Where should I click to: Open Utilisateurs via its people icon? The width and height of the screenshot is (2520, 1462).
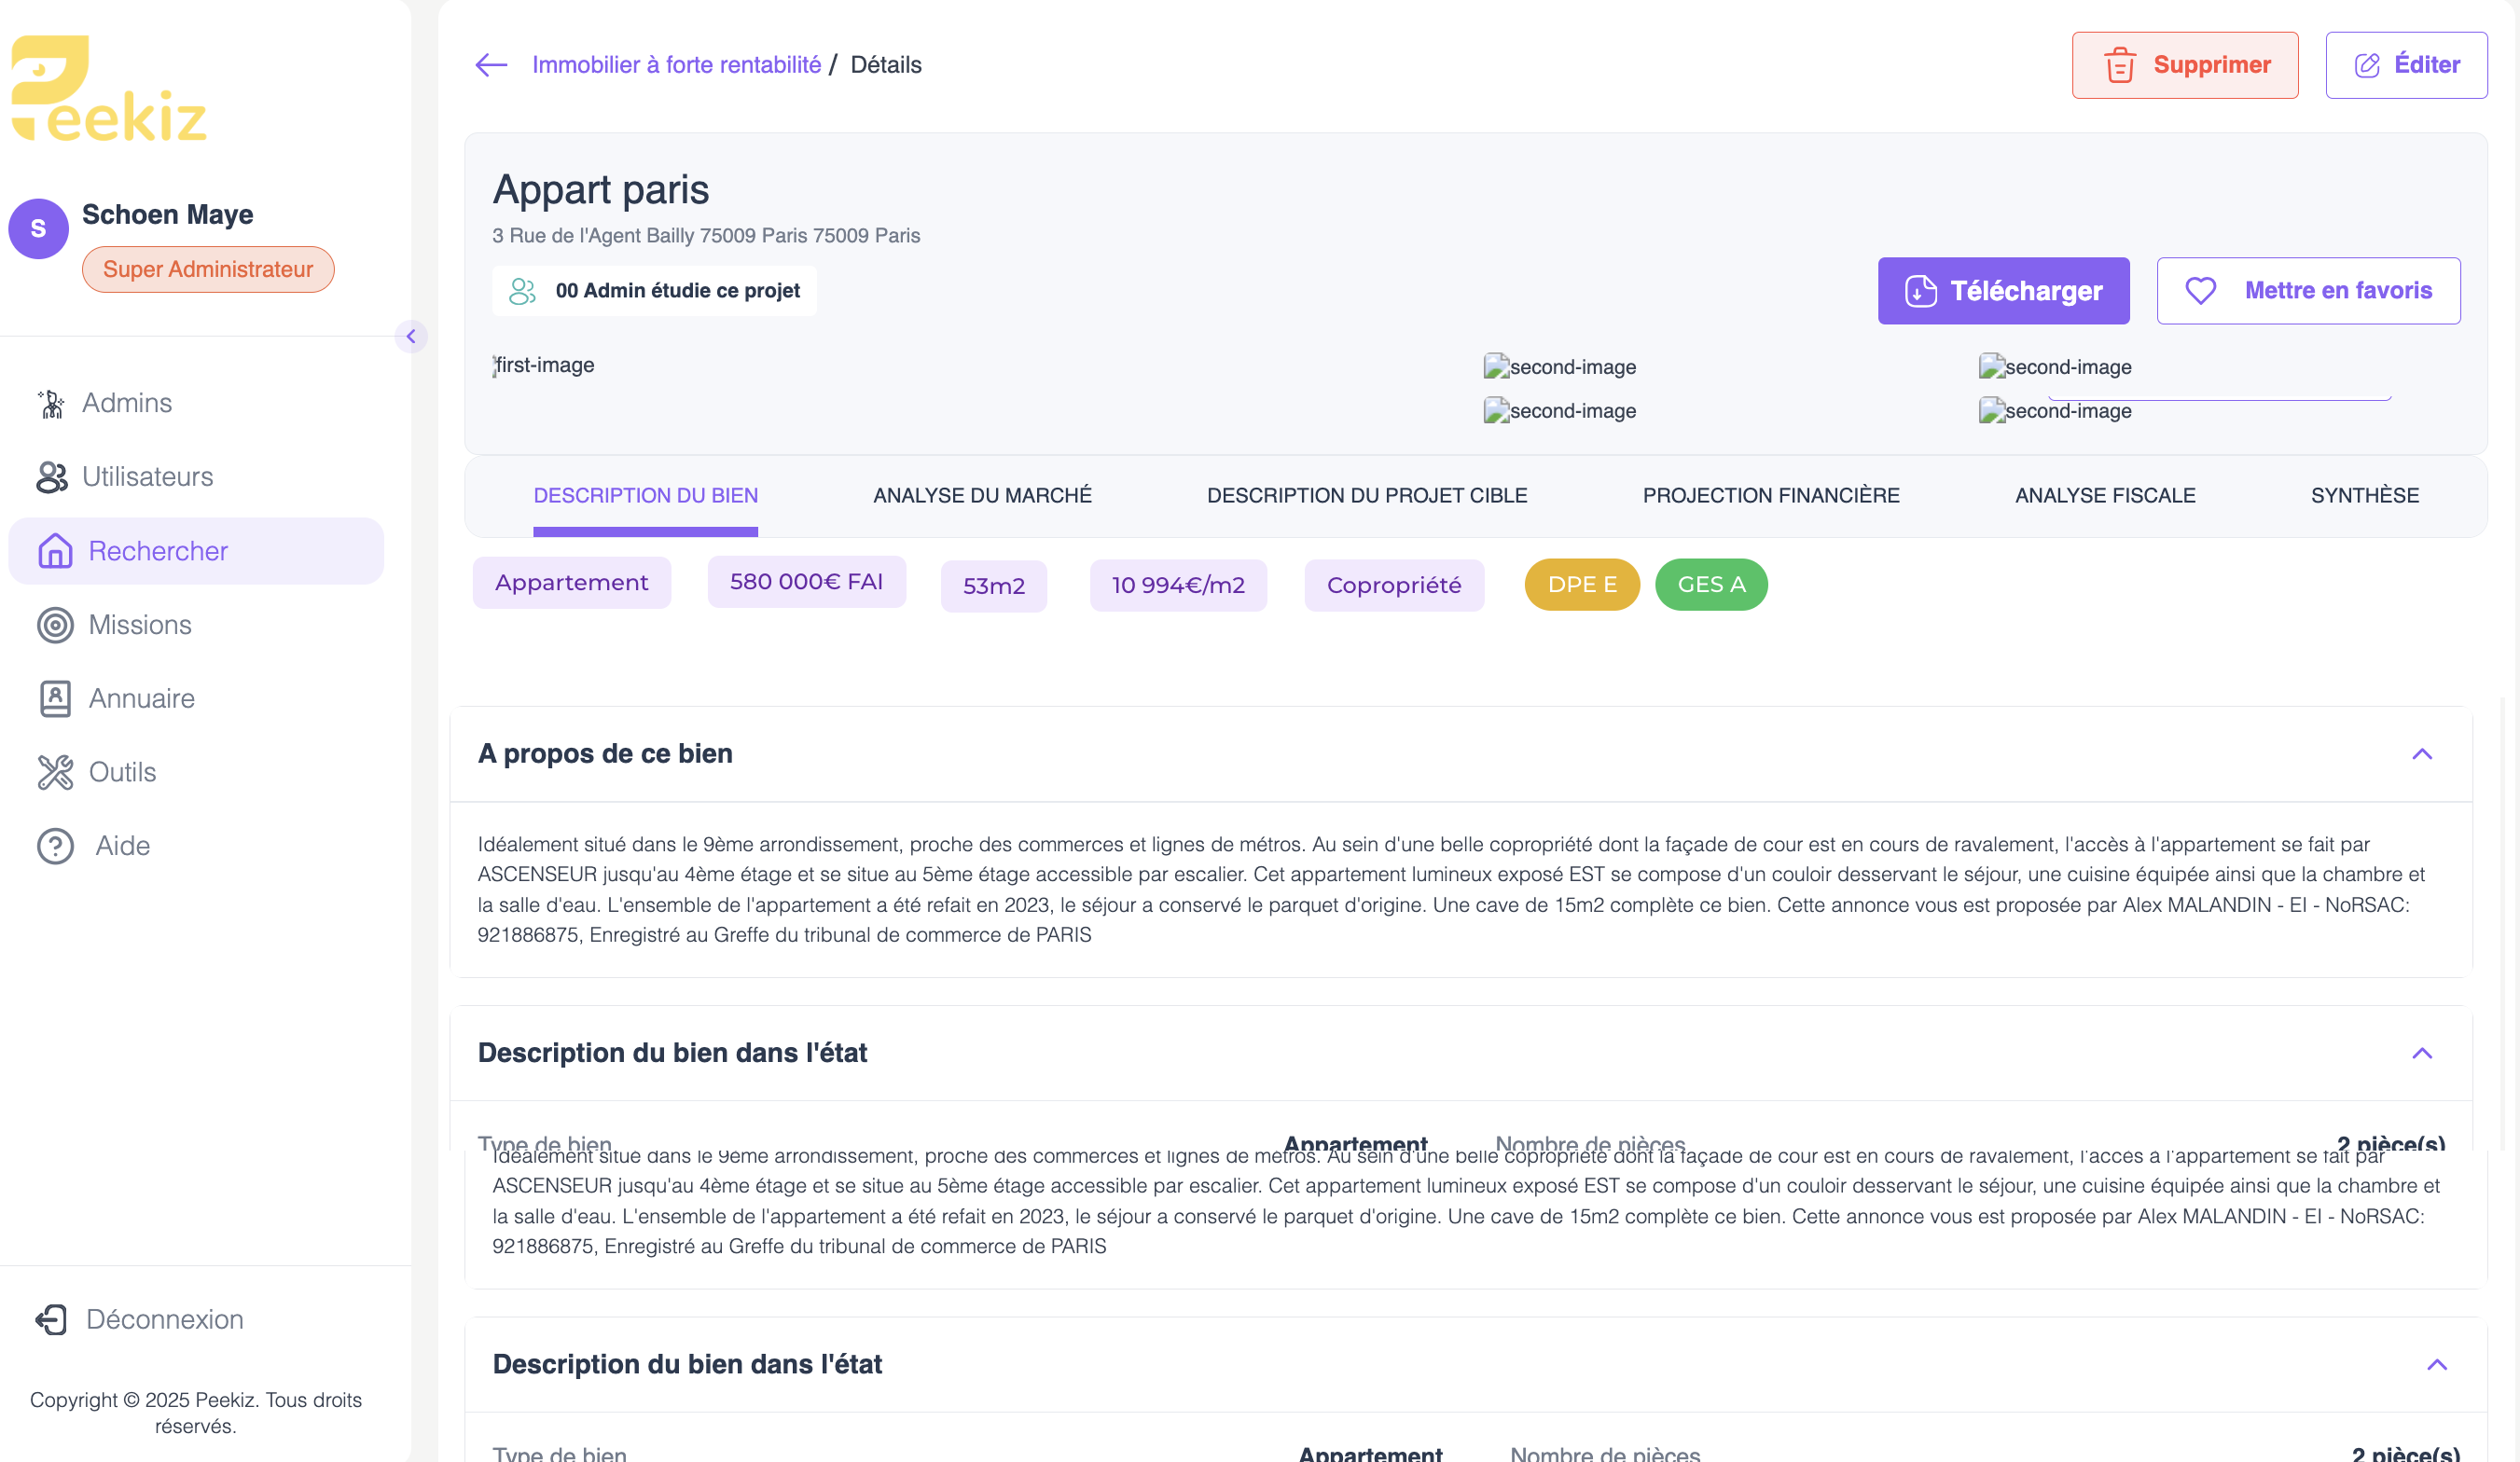52,477
